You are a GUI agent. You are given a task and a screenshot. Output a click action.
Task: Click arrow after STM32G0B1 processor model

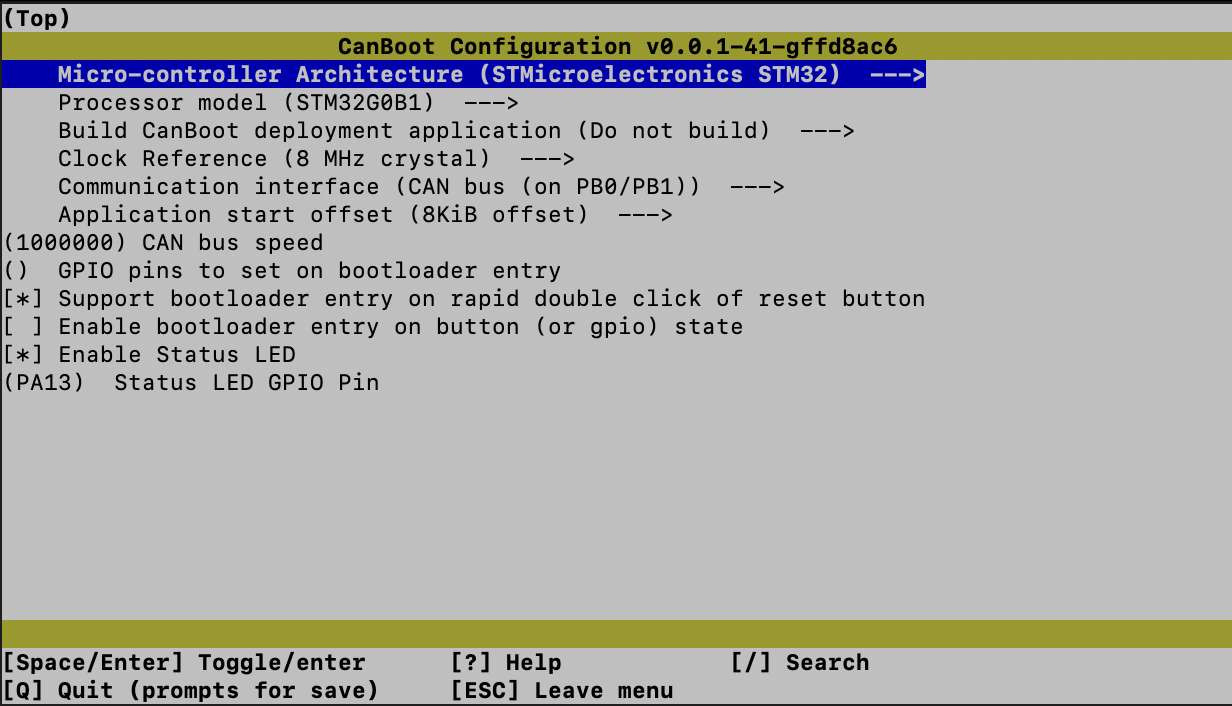pyautogui.click(x=490, y=103)
